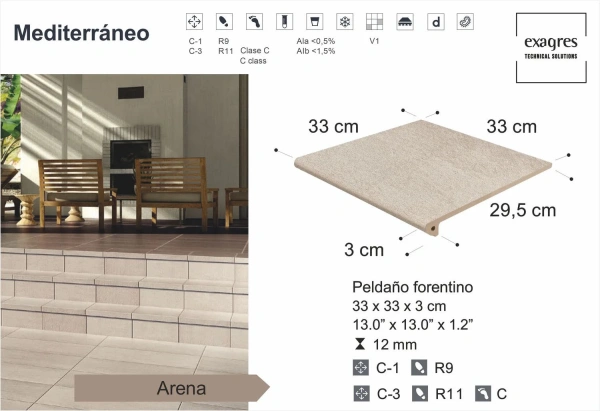Screen dimensions: 600x411
Task: Click the patio staircase scene photo
Action: pyautogui.click(x=123, y=220)
